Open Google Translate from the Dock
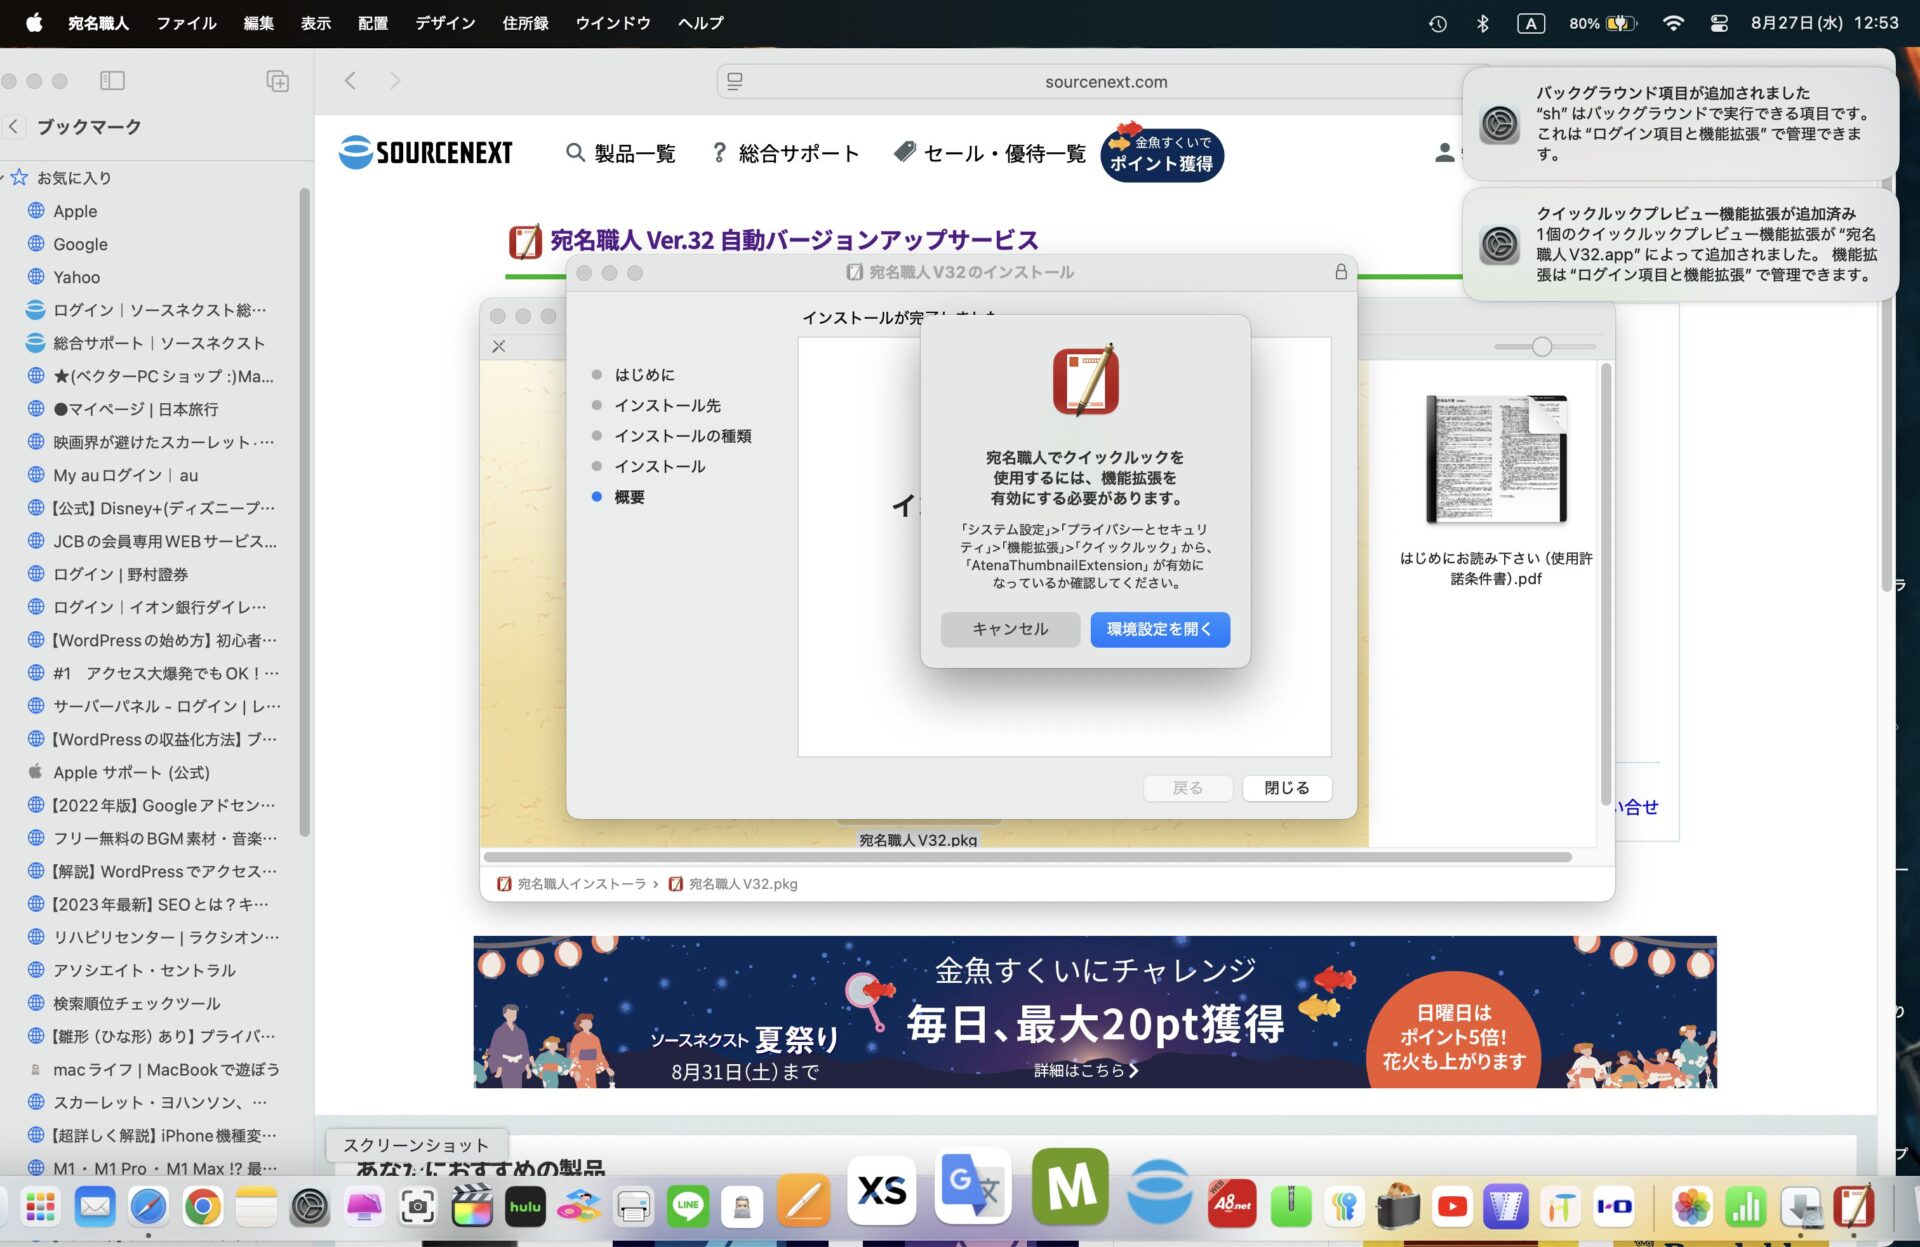Viewport: 1920px width, 1247px height. click(x=973, y=1186)
